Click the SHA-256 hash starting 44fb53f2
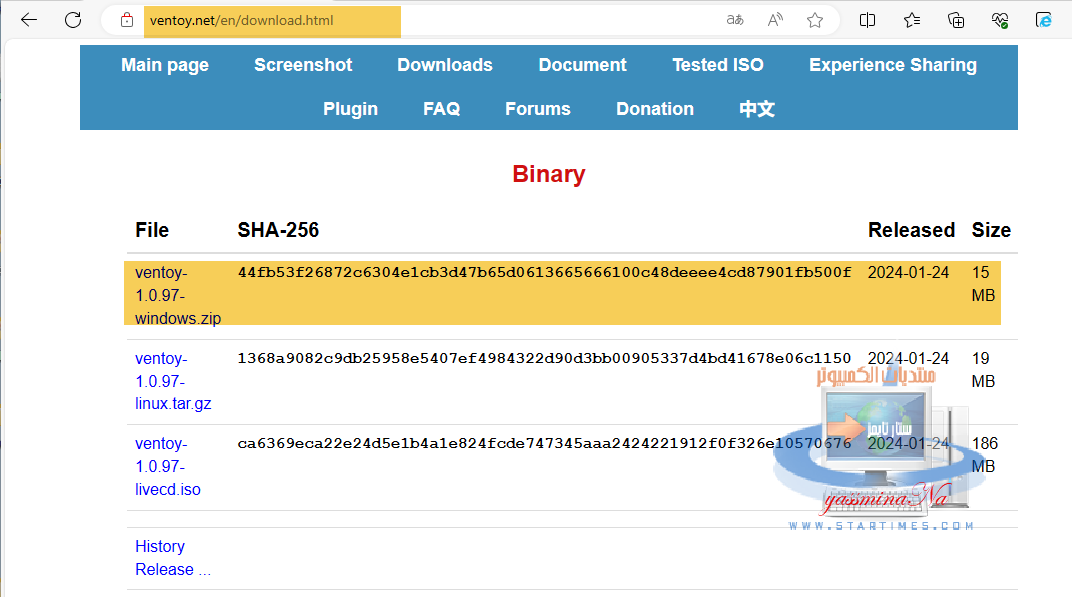The width and height of the screenshot is (1072, 597). pyautogui.click(x=544, y=272)
